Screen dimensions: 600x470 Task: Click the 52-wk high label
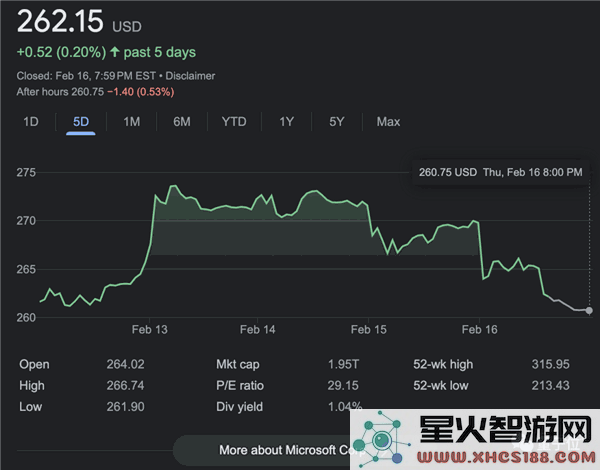pyautogui.click(x=443, y=364)
